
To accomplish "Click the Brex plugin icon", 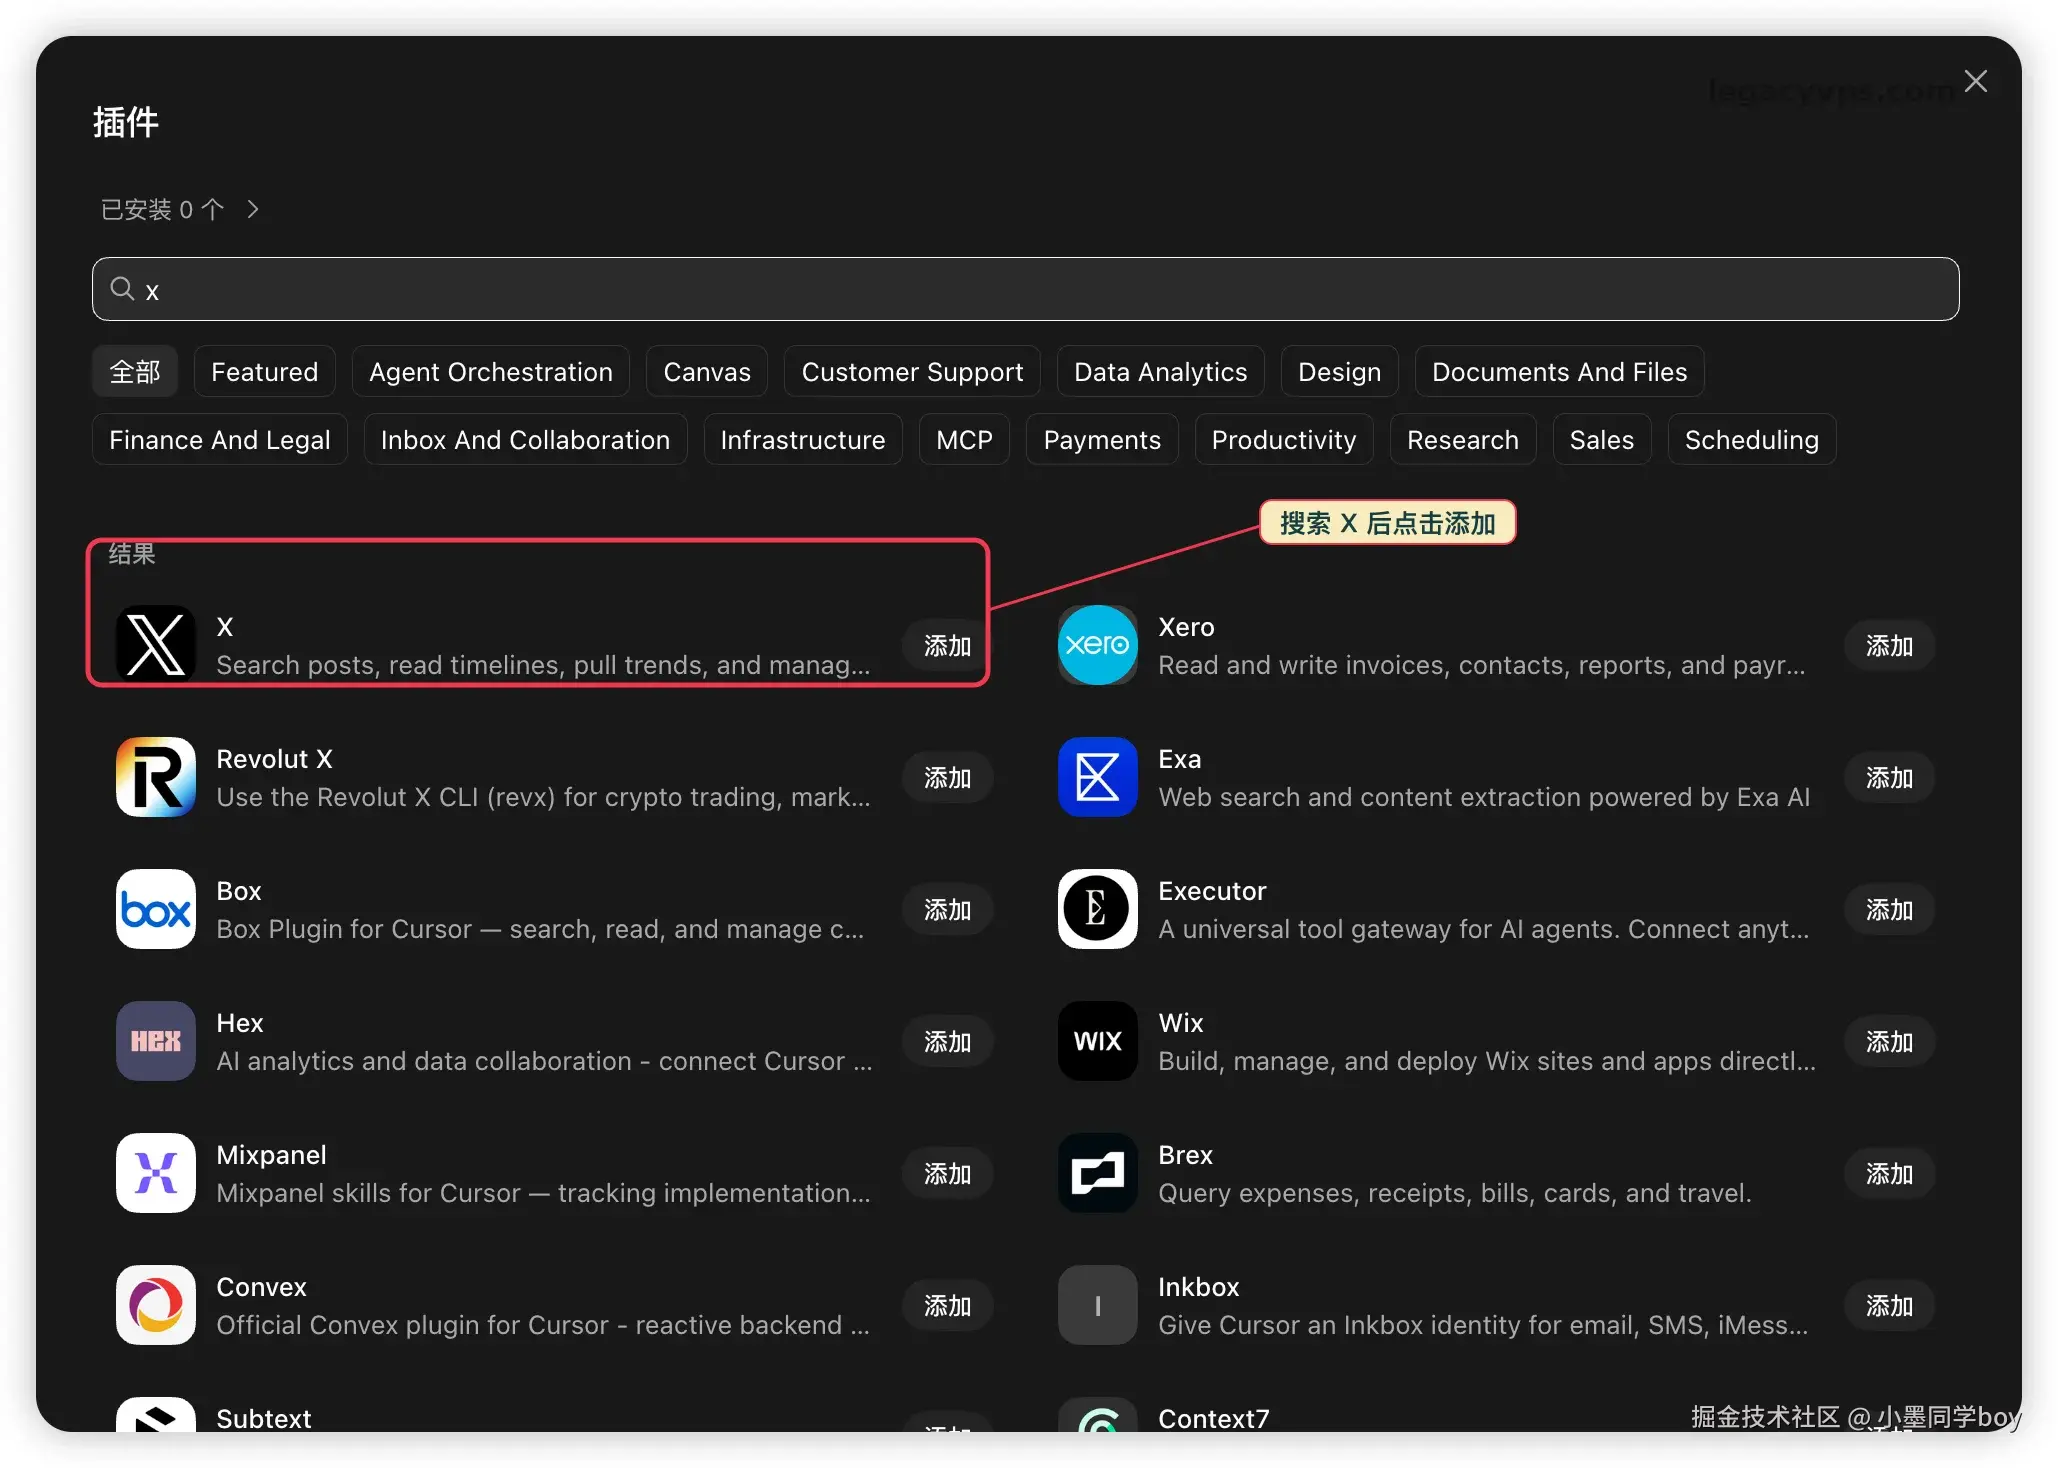I will (1097, 1173).
